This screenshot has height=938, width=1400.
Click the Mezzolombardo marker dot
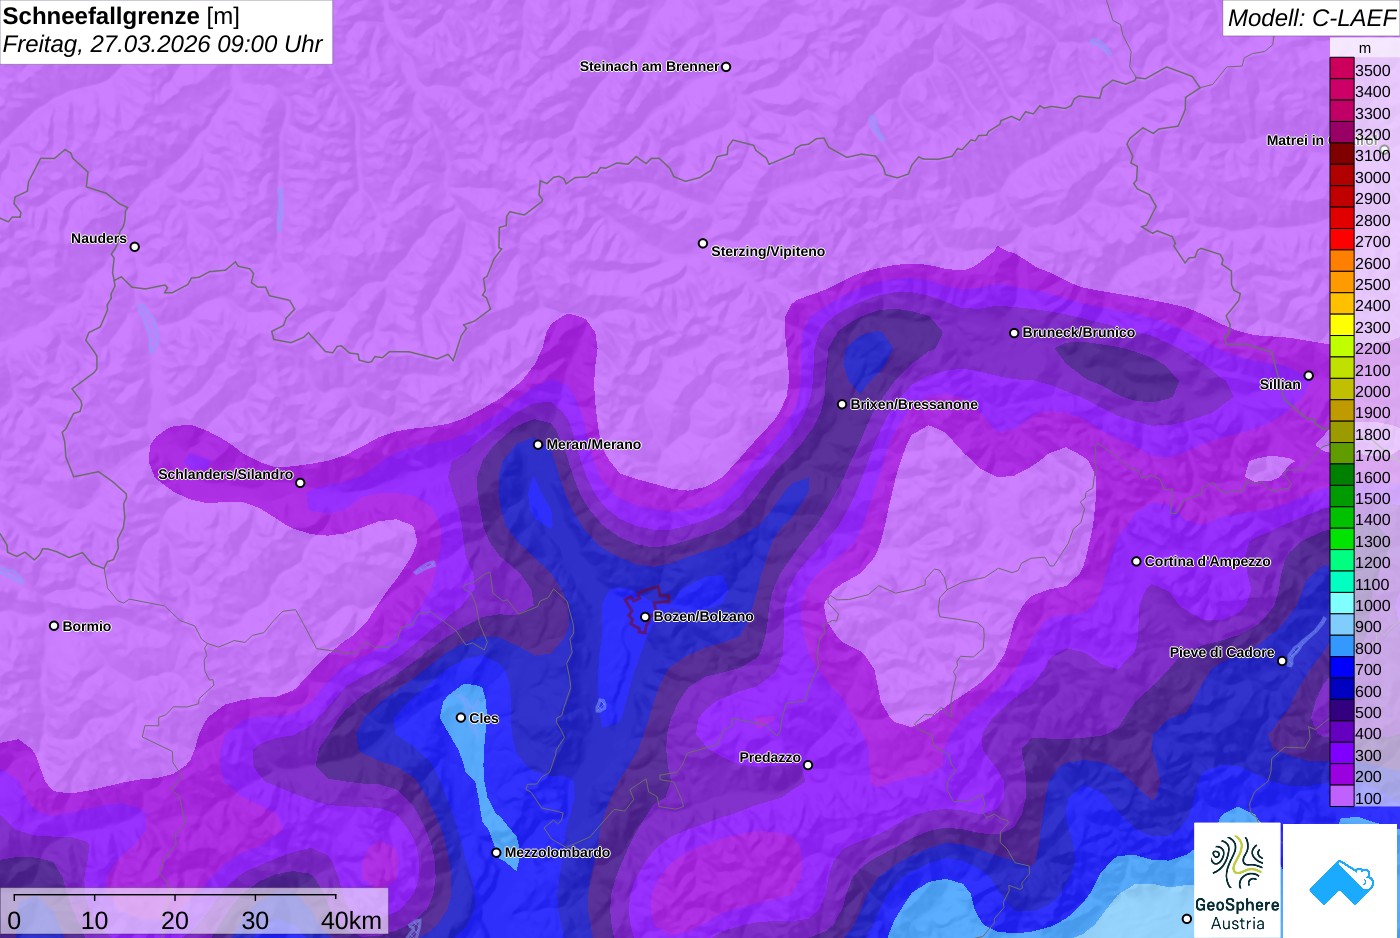pyautogui.click(x=496, y=853)
